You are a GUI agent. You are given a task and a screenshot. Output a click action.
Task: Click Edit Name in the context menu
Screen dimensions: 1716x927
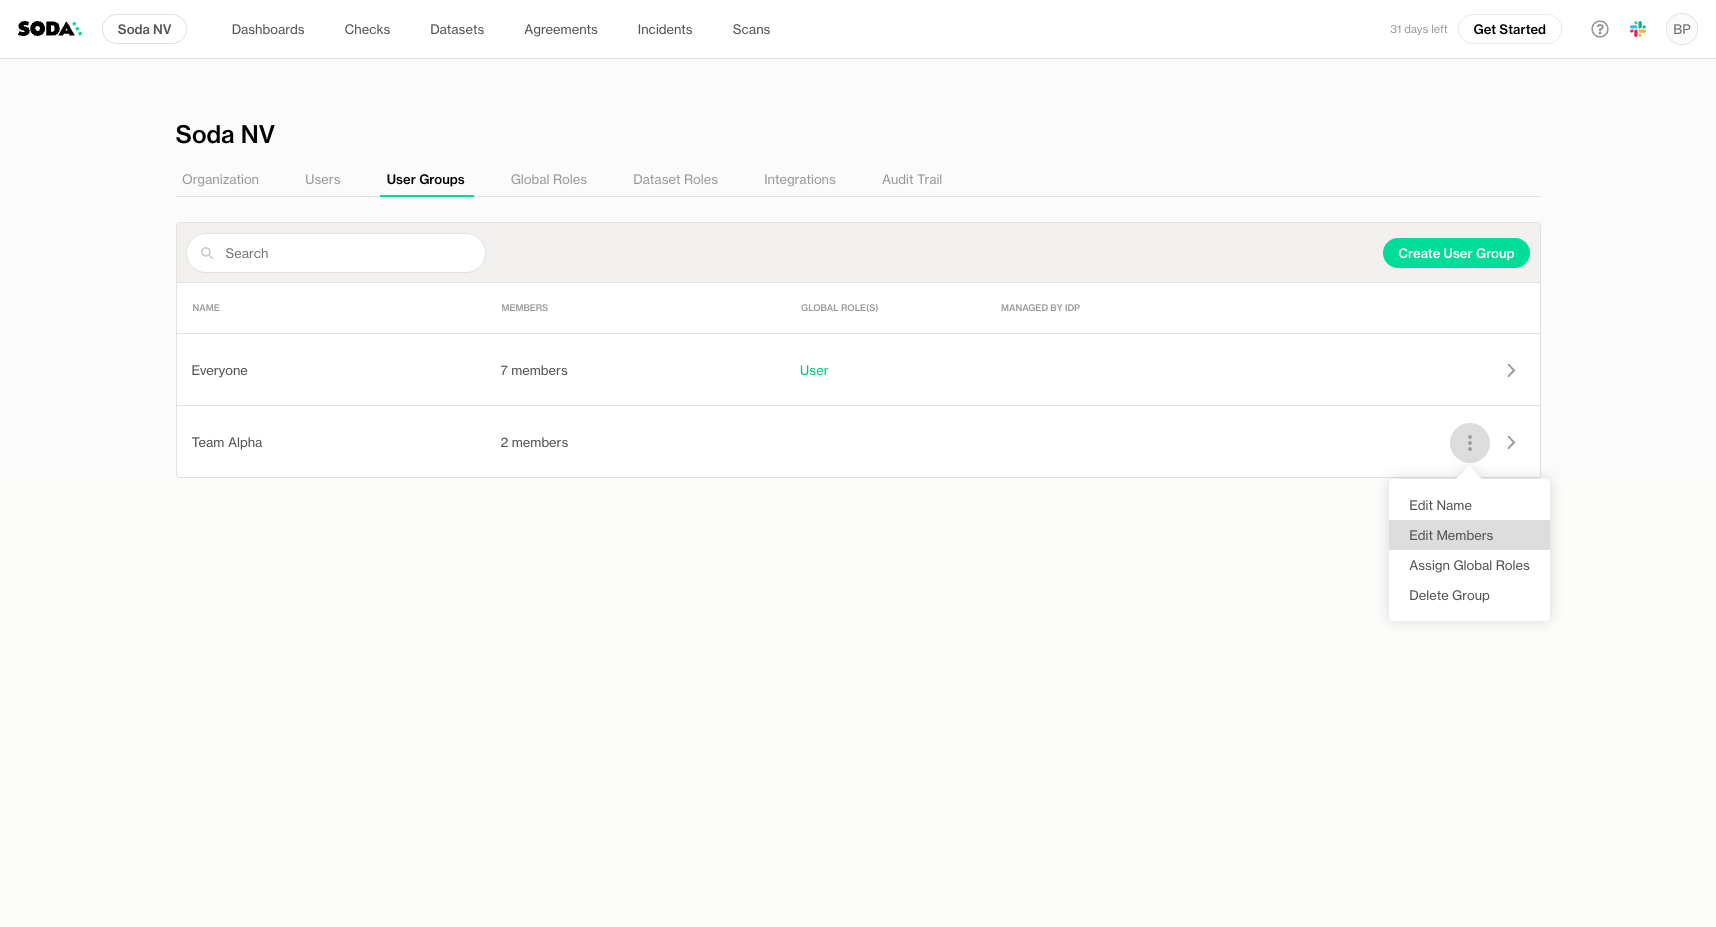point(1440,505)
